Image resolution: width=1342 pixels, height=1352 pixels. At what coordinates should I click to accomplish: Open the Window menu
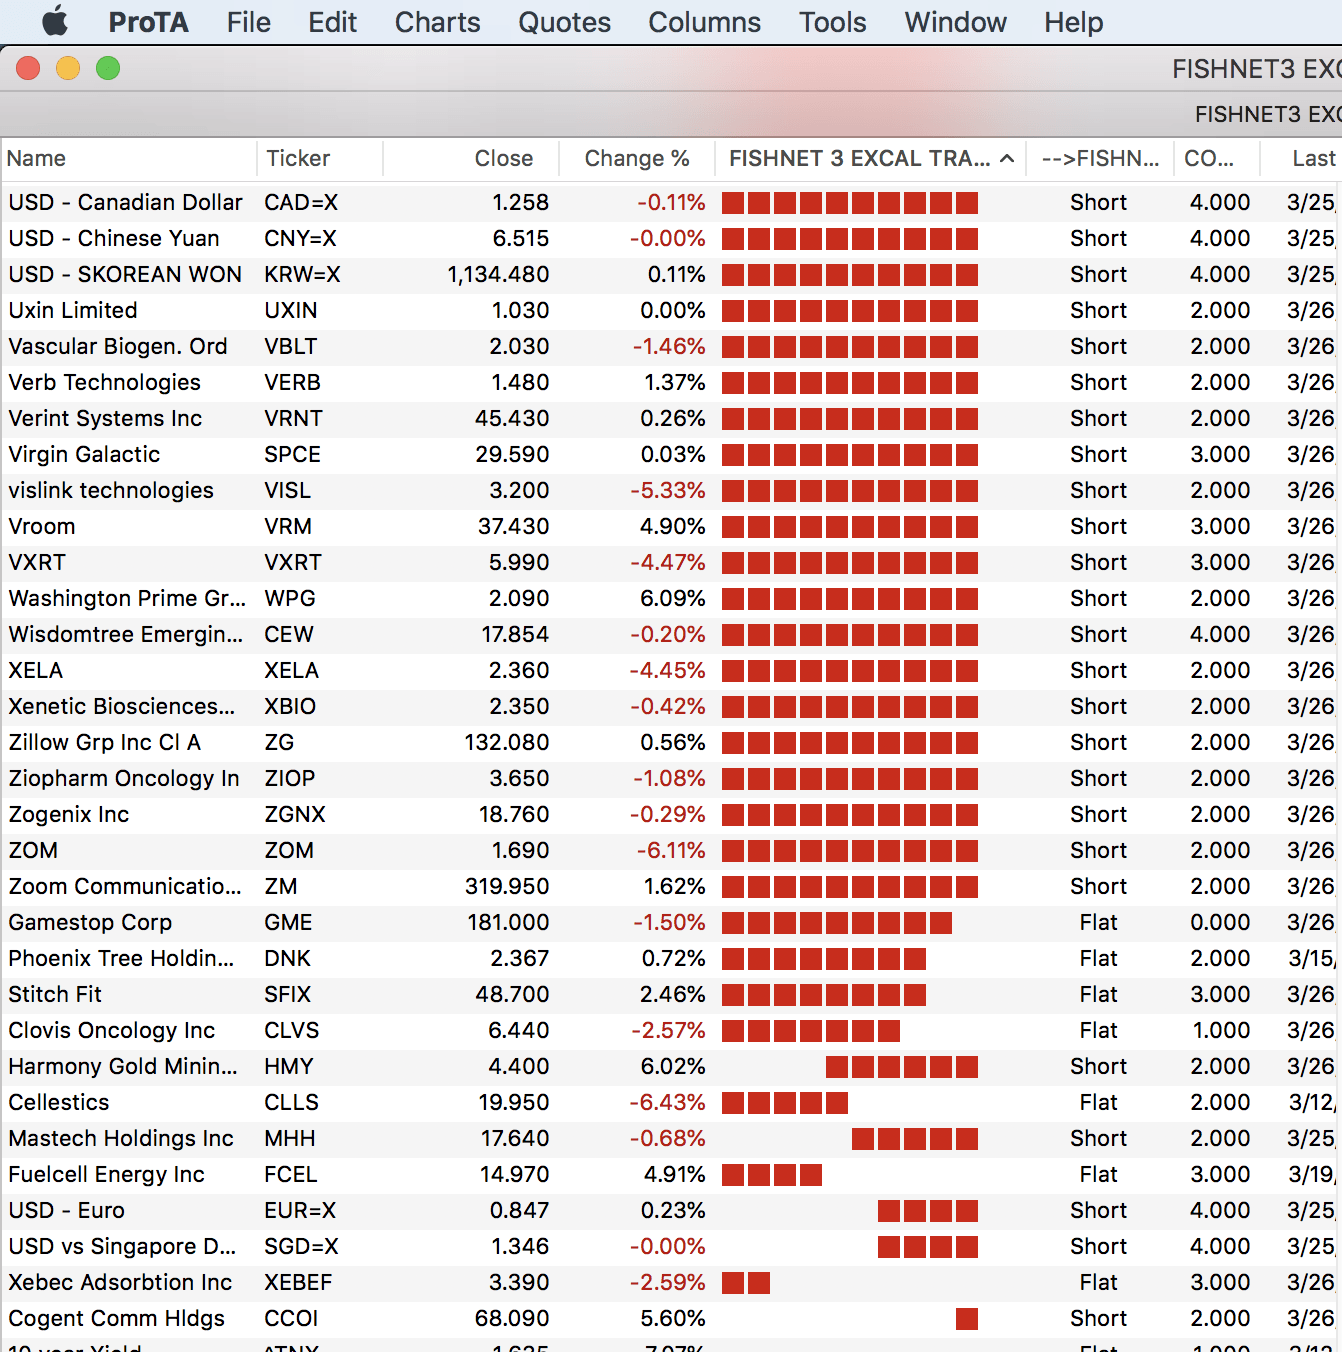click(955, 22)
